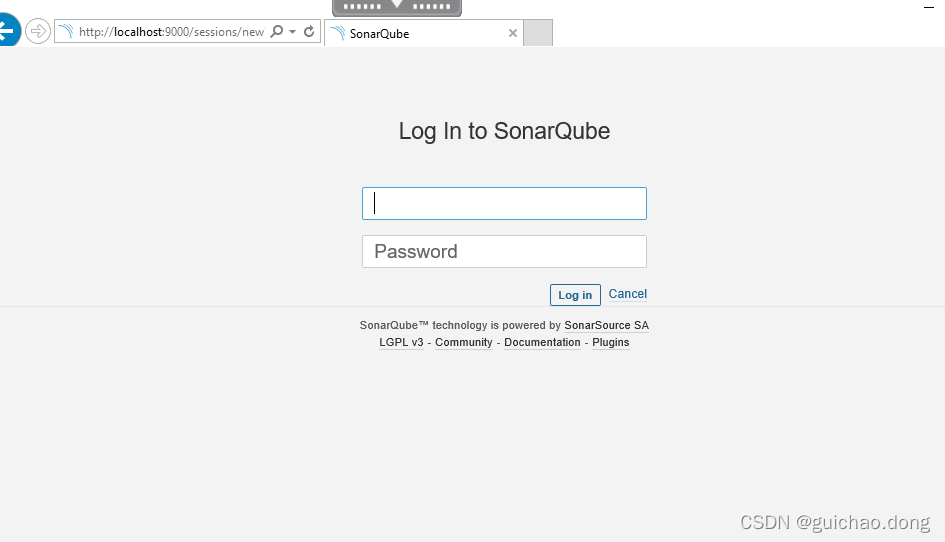This screenshot has width=945, height=542.
Task: Click the browser forward arrow button
Action: 38,31
